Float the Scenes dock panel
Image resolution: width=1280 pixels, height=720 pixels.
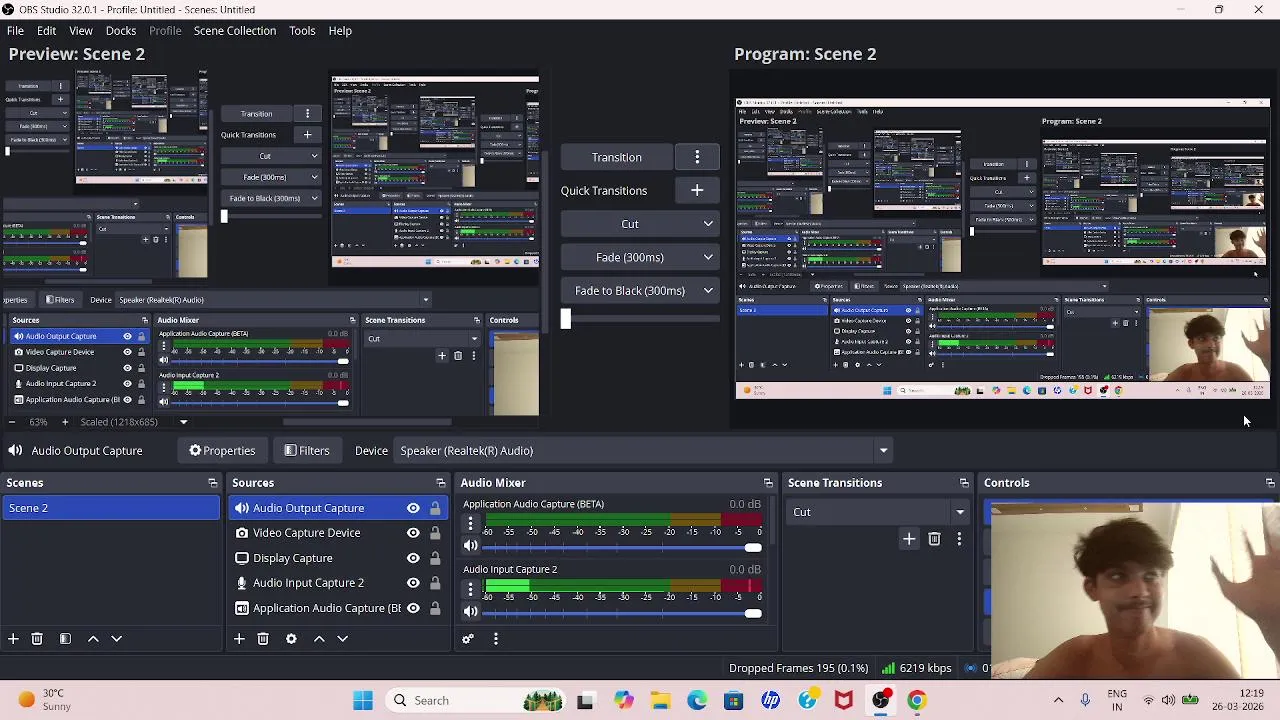coord(212,483)
